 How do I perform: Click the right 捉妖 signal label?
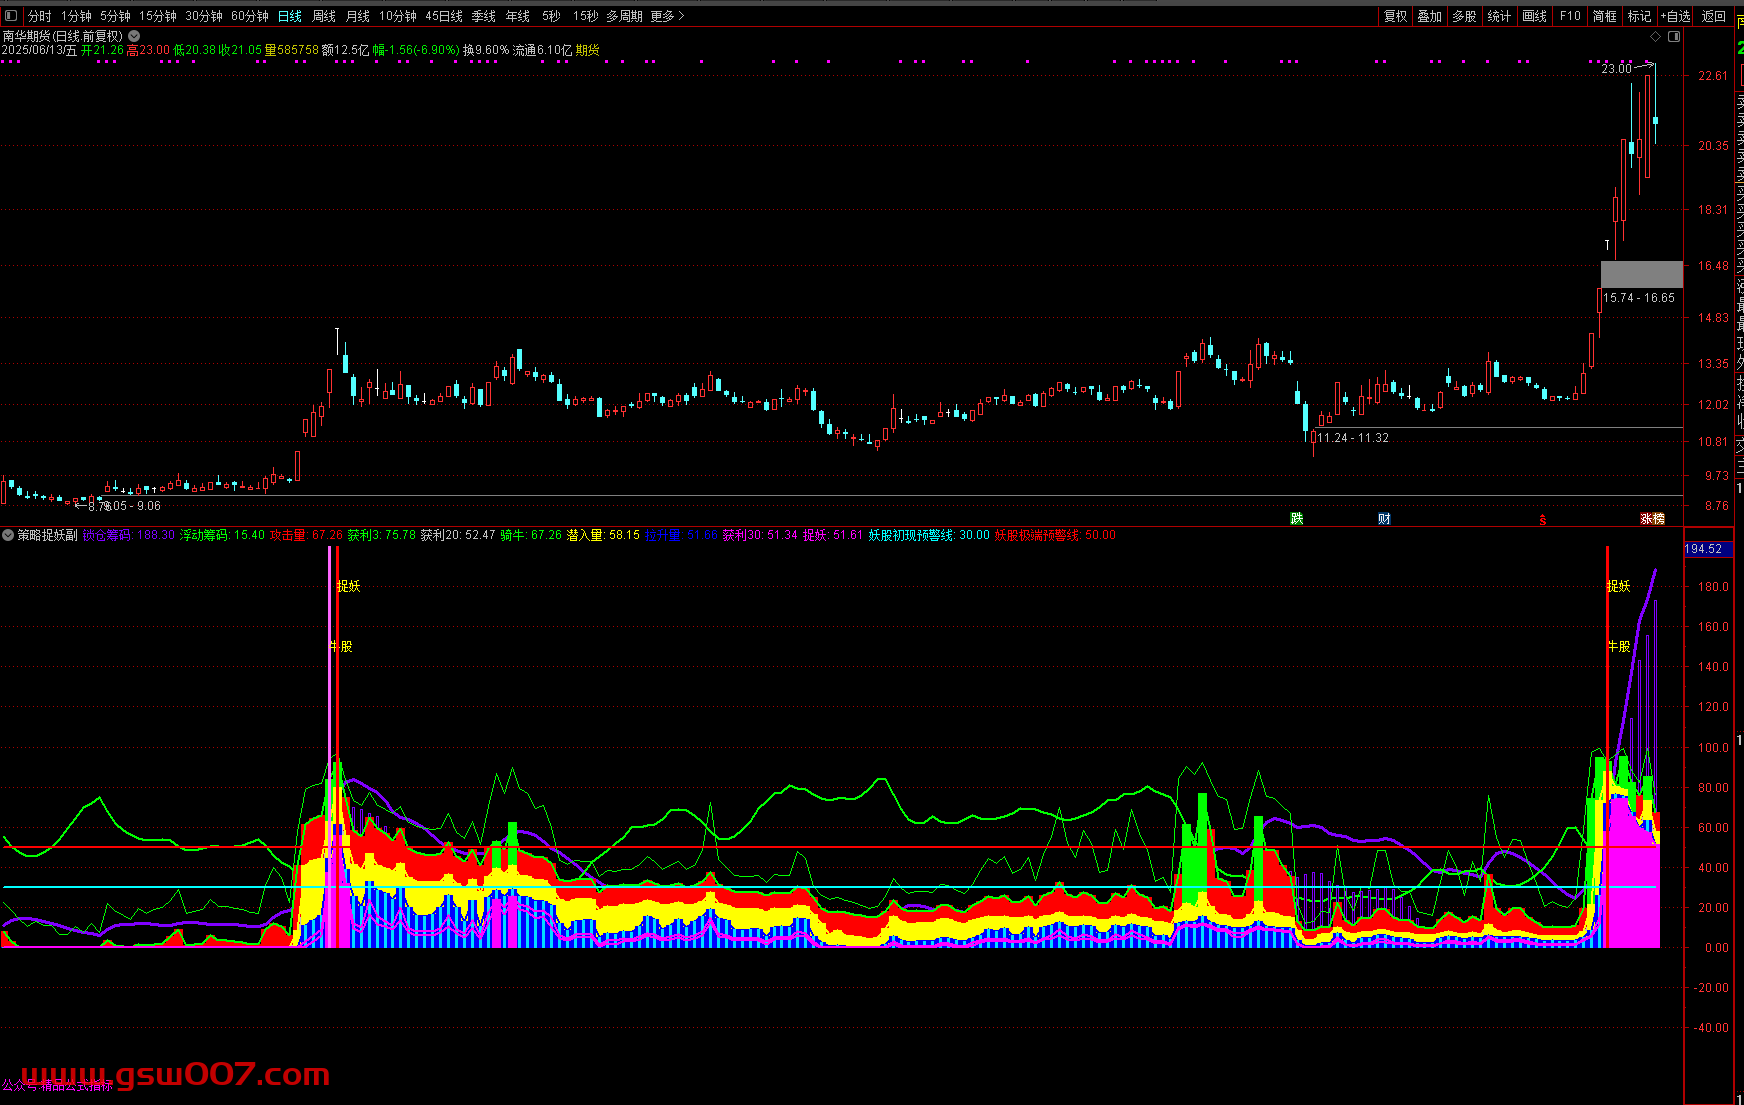pyautogui.click(x=1619, y=586)
